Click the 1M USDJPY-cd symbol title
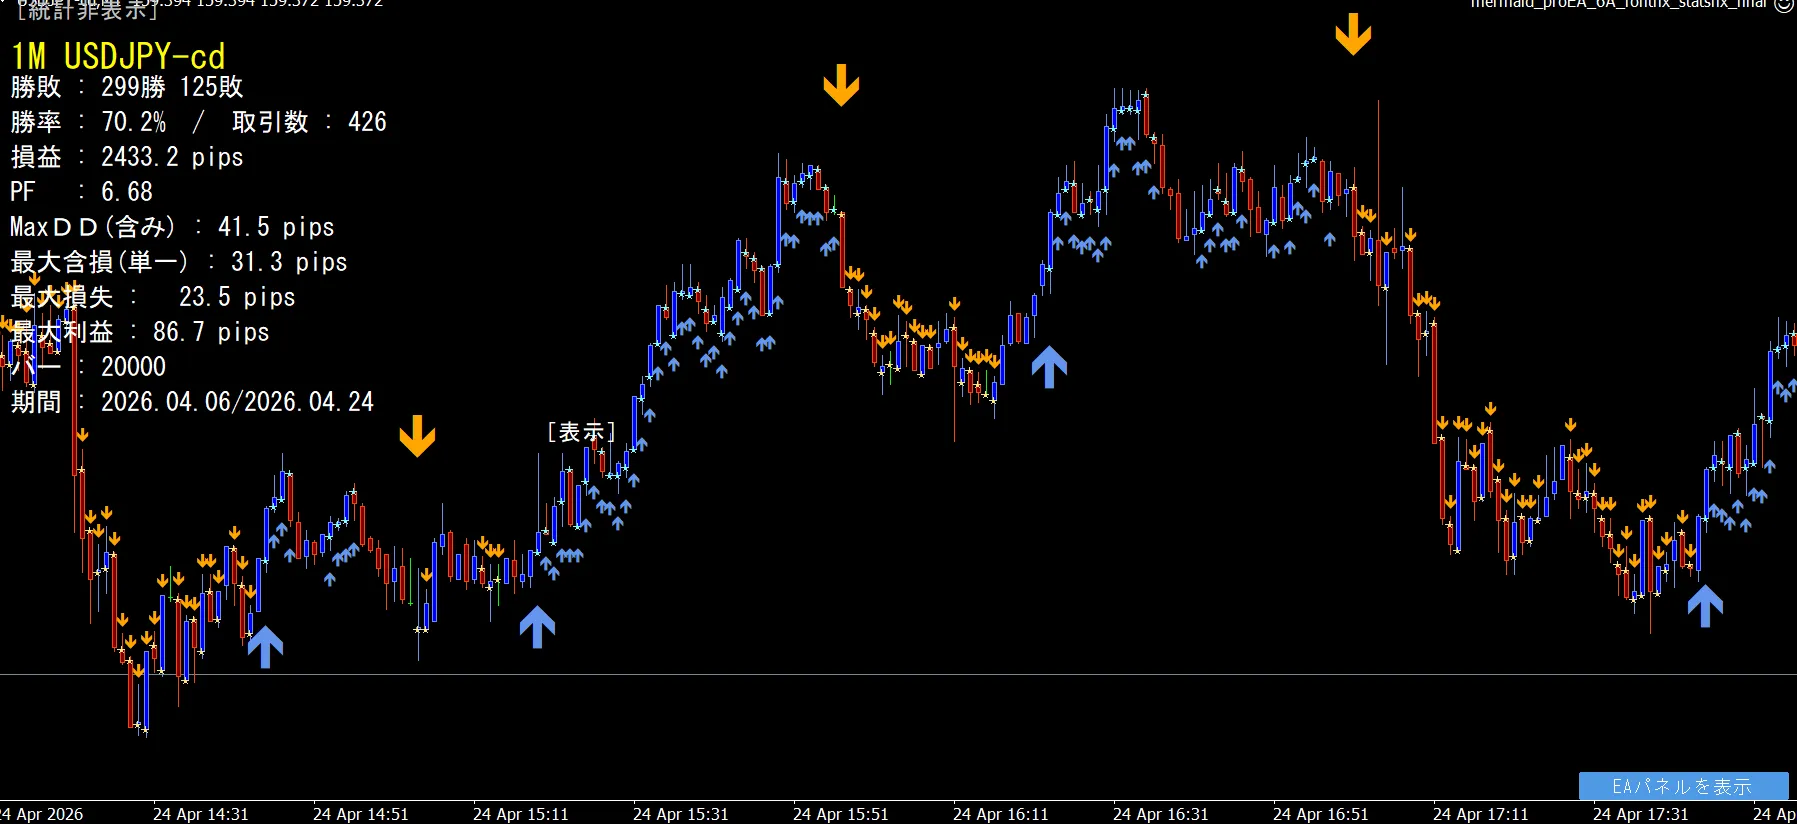Image resolution: width=1797 pixels, height=824 pixels. pos(118,56)
